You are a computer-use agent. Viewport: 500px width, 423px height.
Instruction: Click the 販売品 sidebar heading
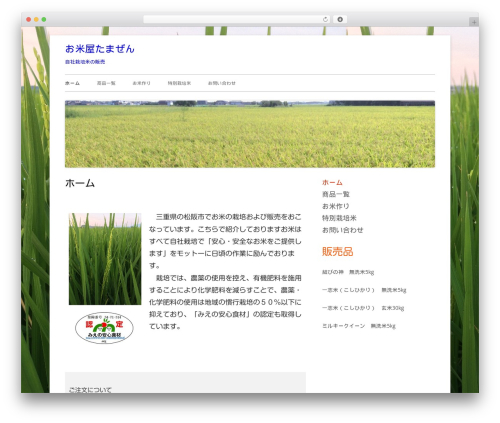(337, 252)
